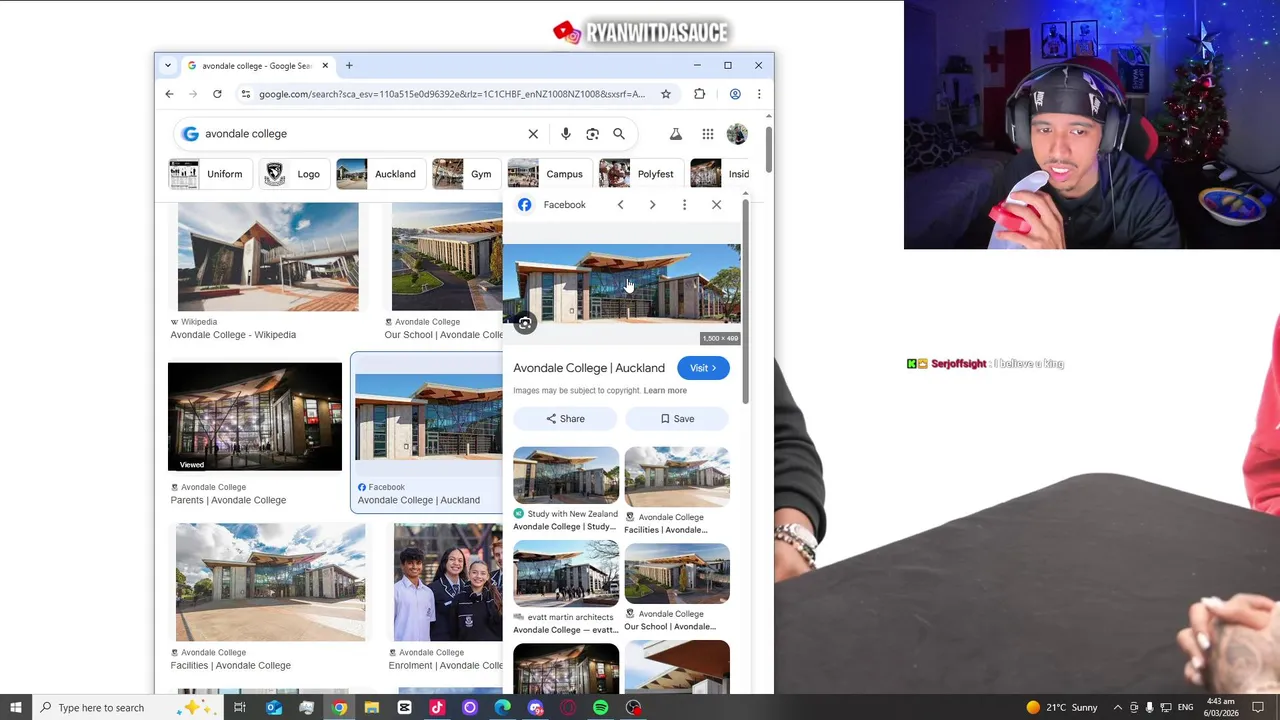Open Outlook from taskbar
Screen dimensions: 1280x720
[x=274, y=708]
